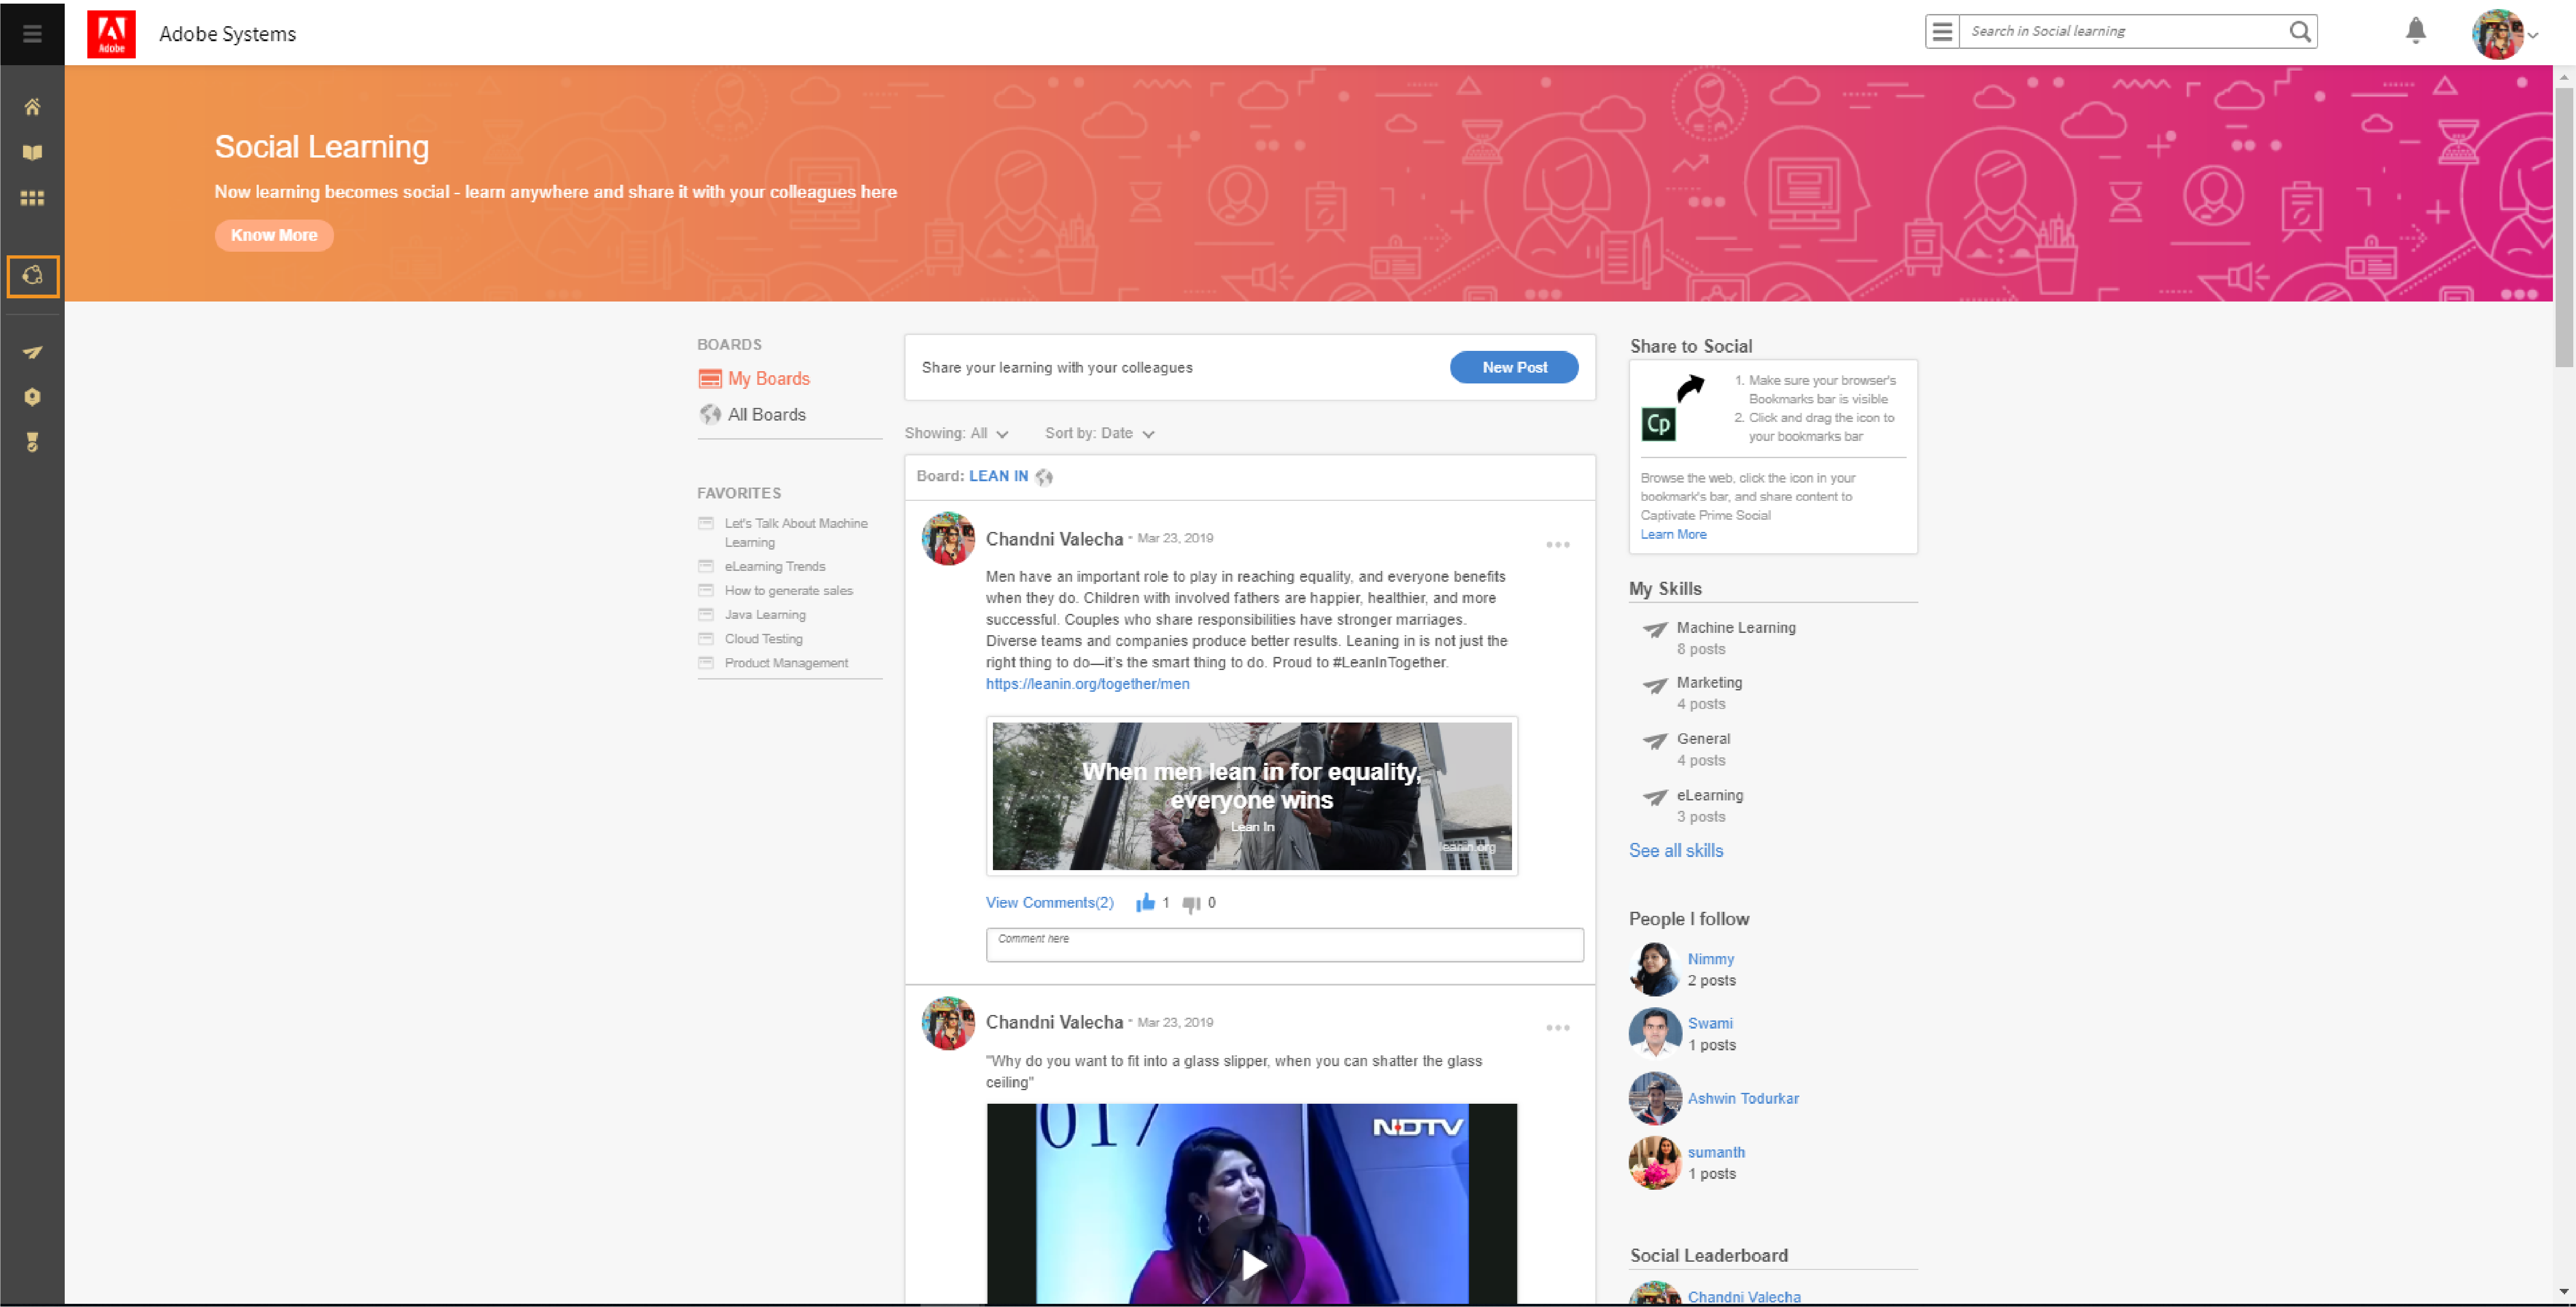This screenshot has height=1307, width=2576.
Task: Open Badges hexagon icon in the sidebar
Action: point(32,397)
